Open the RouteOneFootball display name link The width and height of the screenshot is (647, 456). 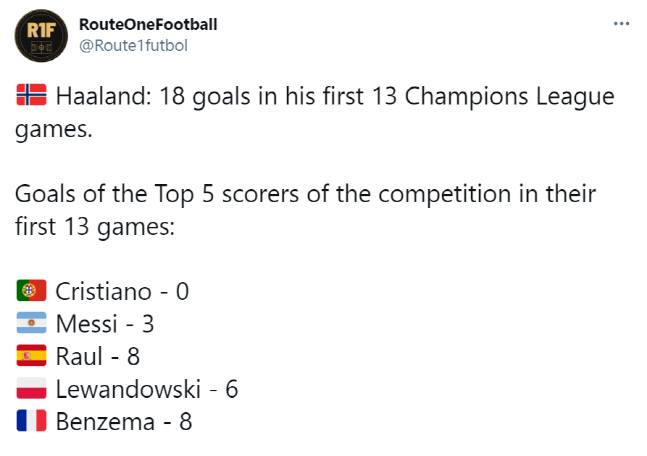tap(146, 24)
